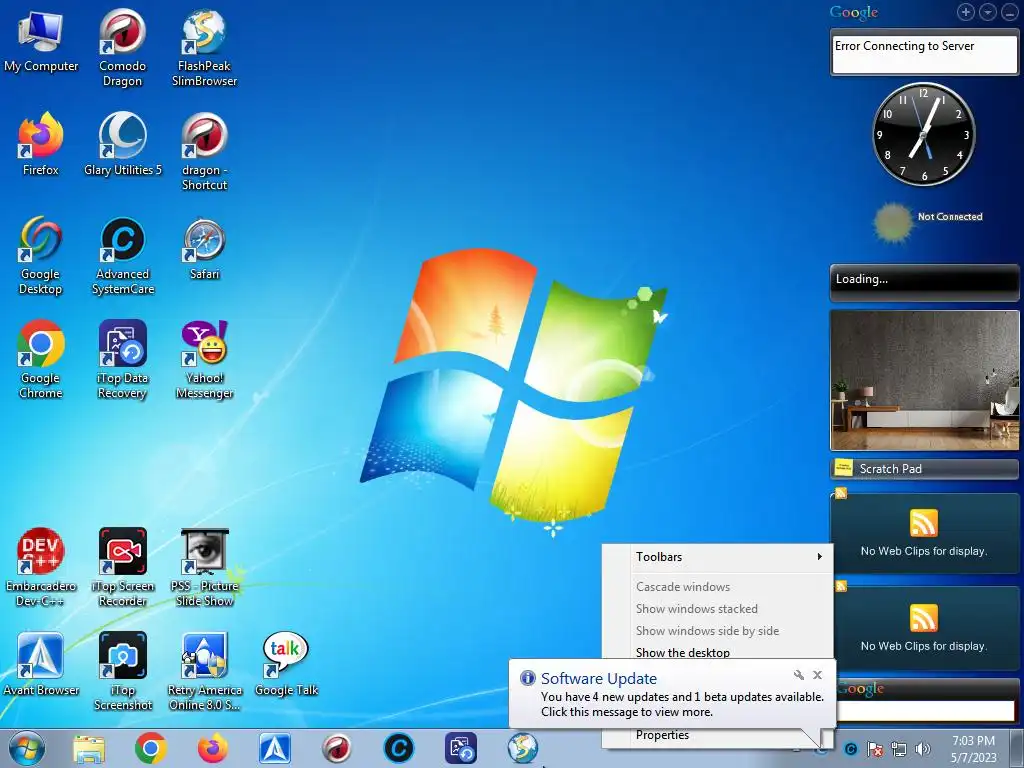Image resolution: width=1024 pixels, height=768 pixels.
Task: Click the Google logo in sidebar header
Action: (x=854, y=12)
